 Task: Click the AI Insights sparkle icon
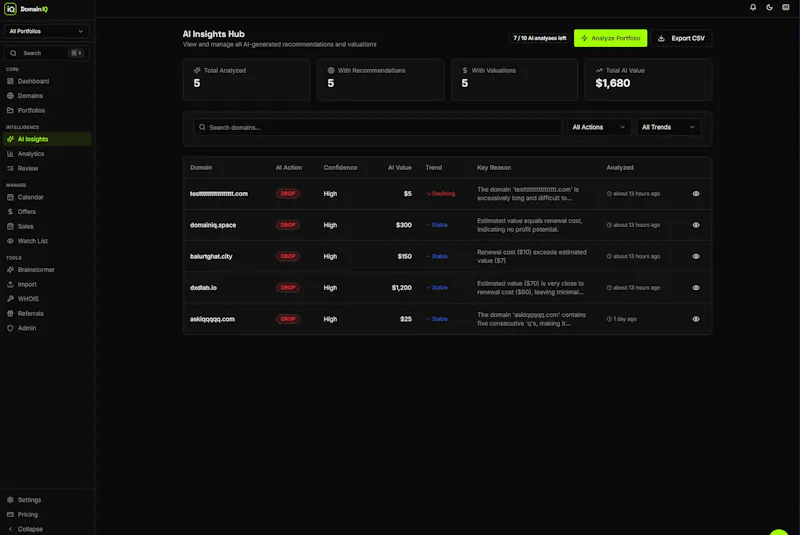tap(10, 139)
